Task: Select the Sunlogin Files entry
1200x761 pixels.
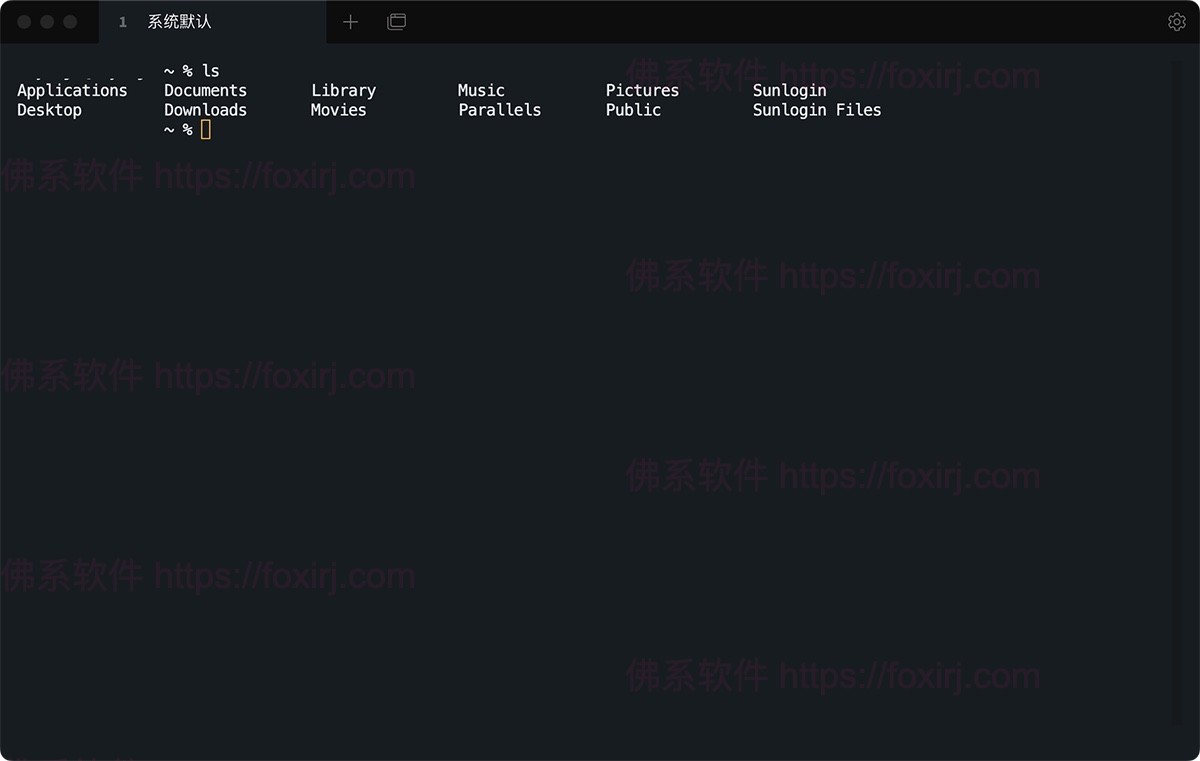Action: coord(817,110)
